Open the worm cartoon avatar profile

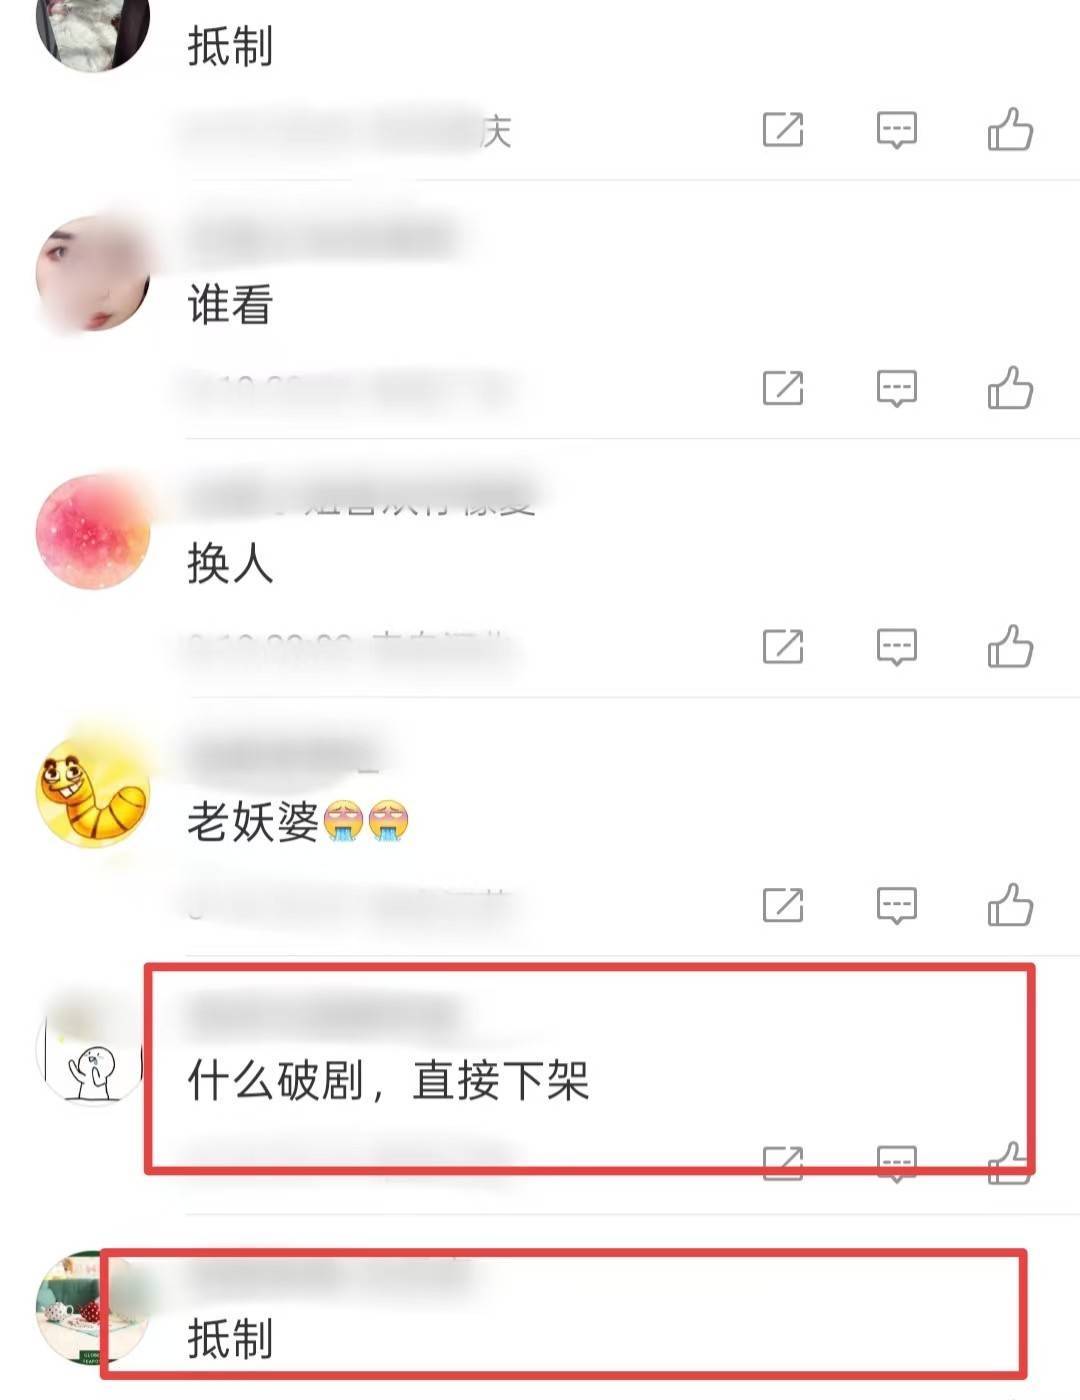[x=93, y=790]
